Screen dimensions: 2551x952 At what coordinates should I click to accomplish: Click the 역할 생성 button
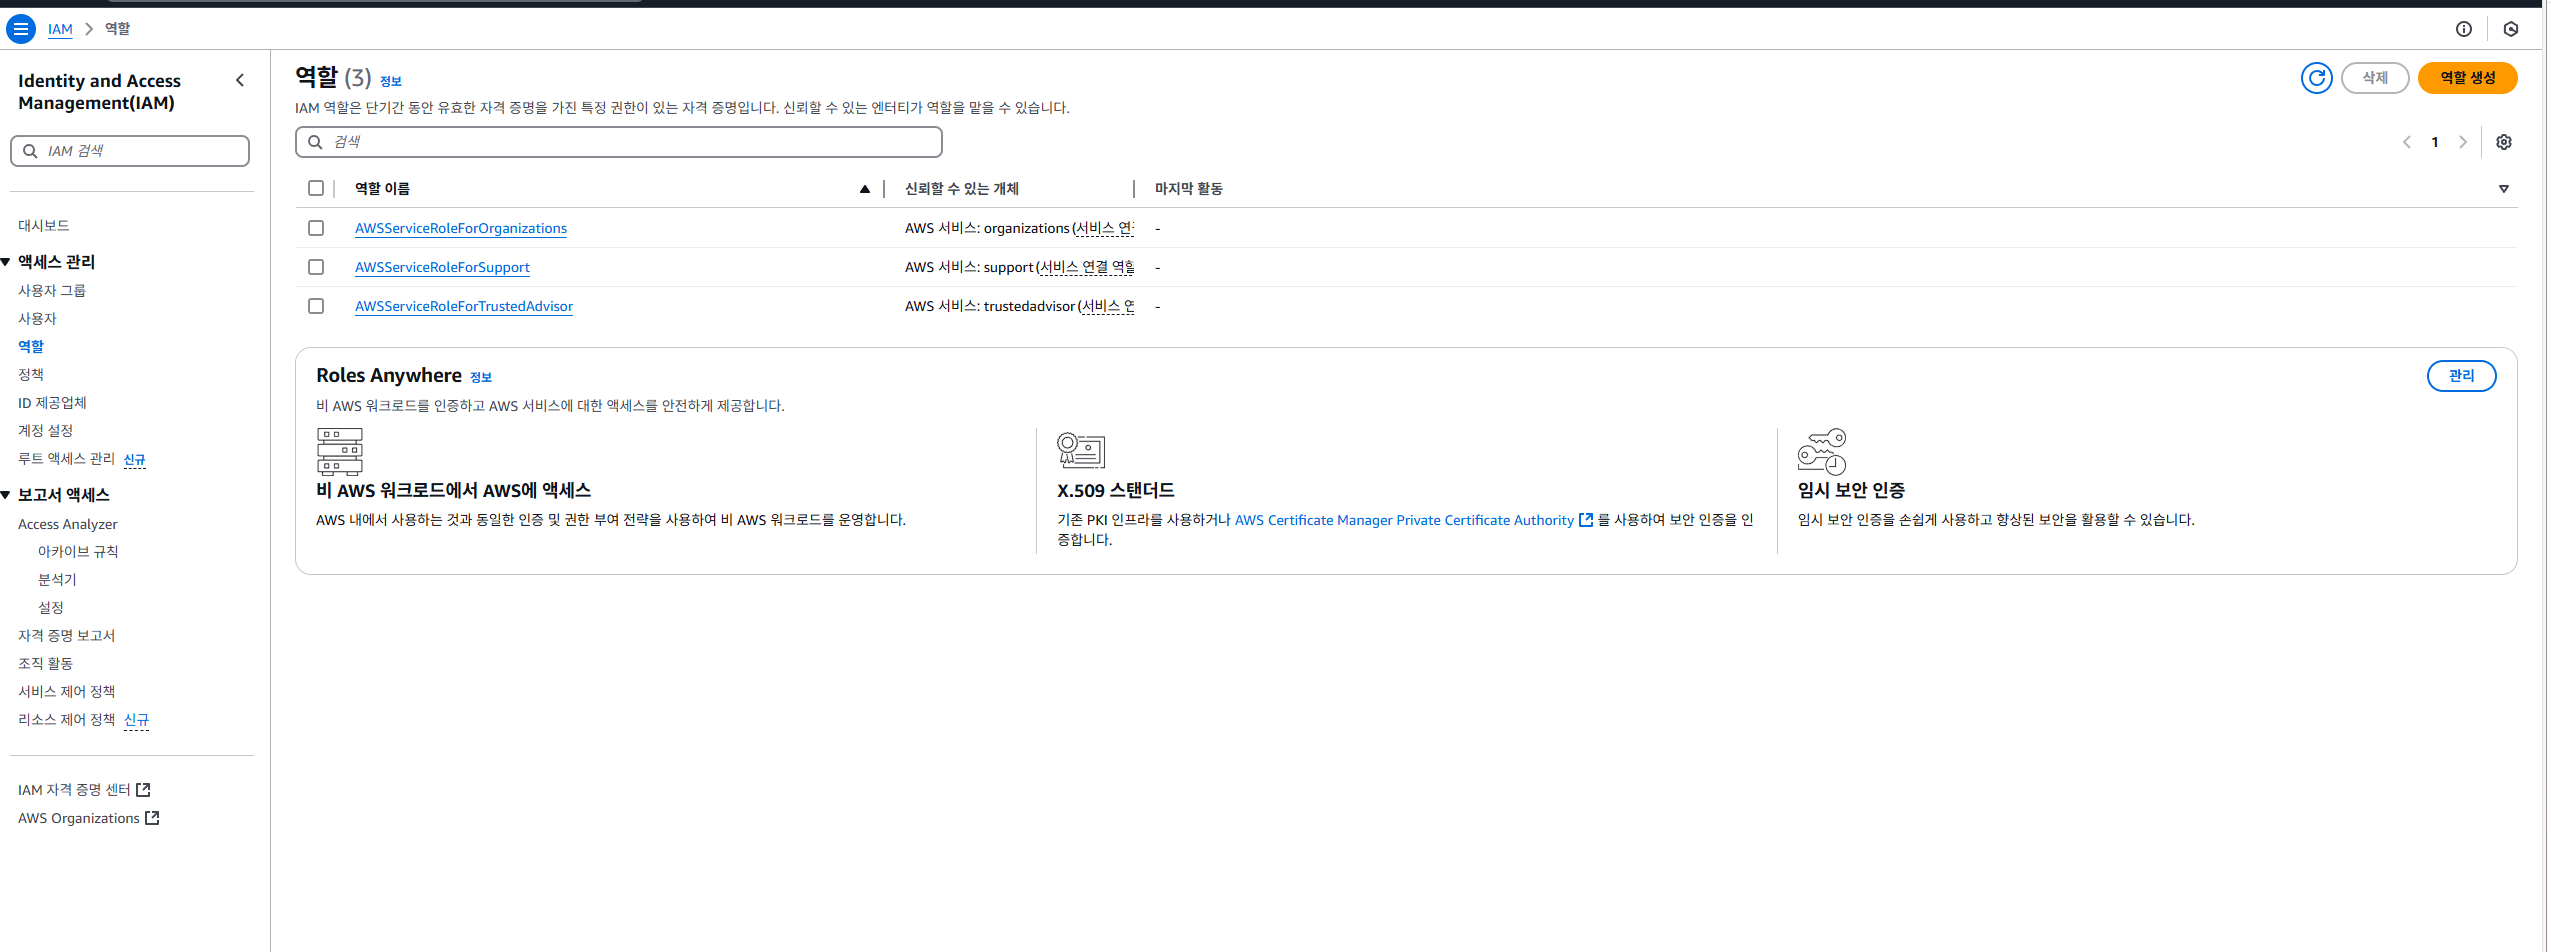pos(2467,78)
